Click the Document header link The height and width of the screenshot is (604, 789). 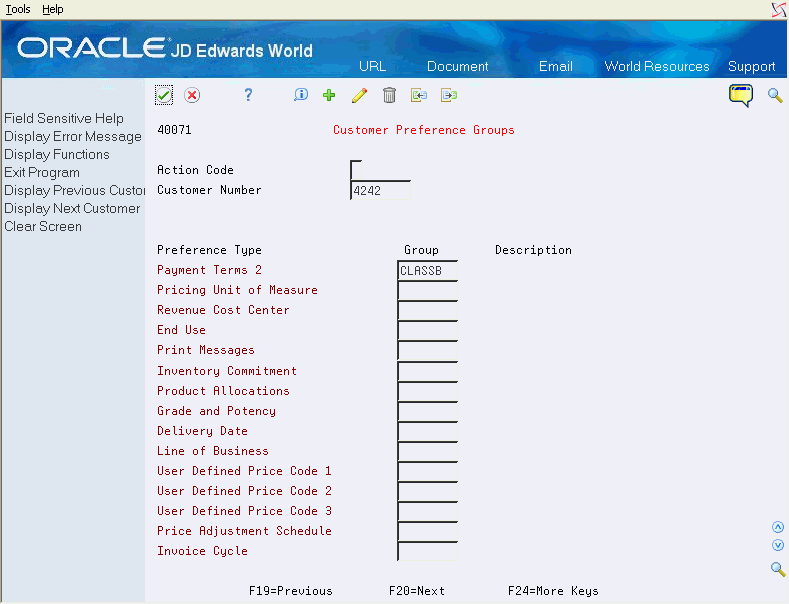tap(457, 66)
